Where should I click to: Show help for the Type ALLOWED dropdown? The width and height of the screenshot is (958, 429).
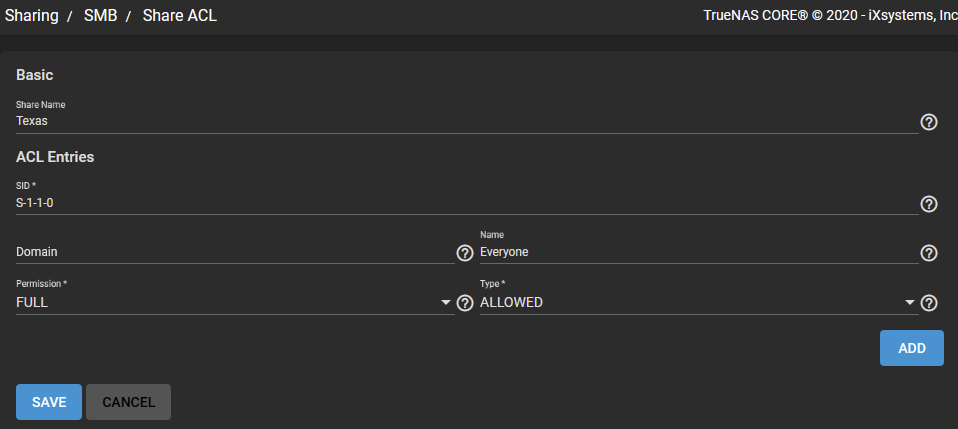click(929, 303)
